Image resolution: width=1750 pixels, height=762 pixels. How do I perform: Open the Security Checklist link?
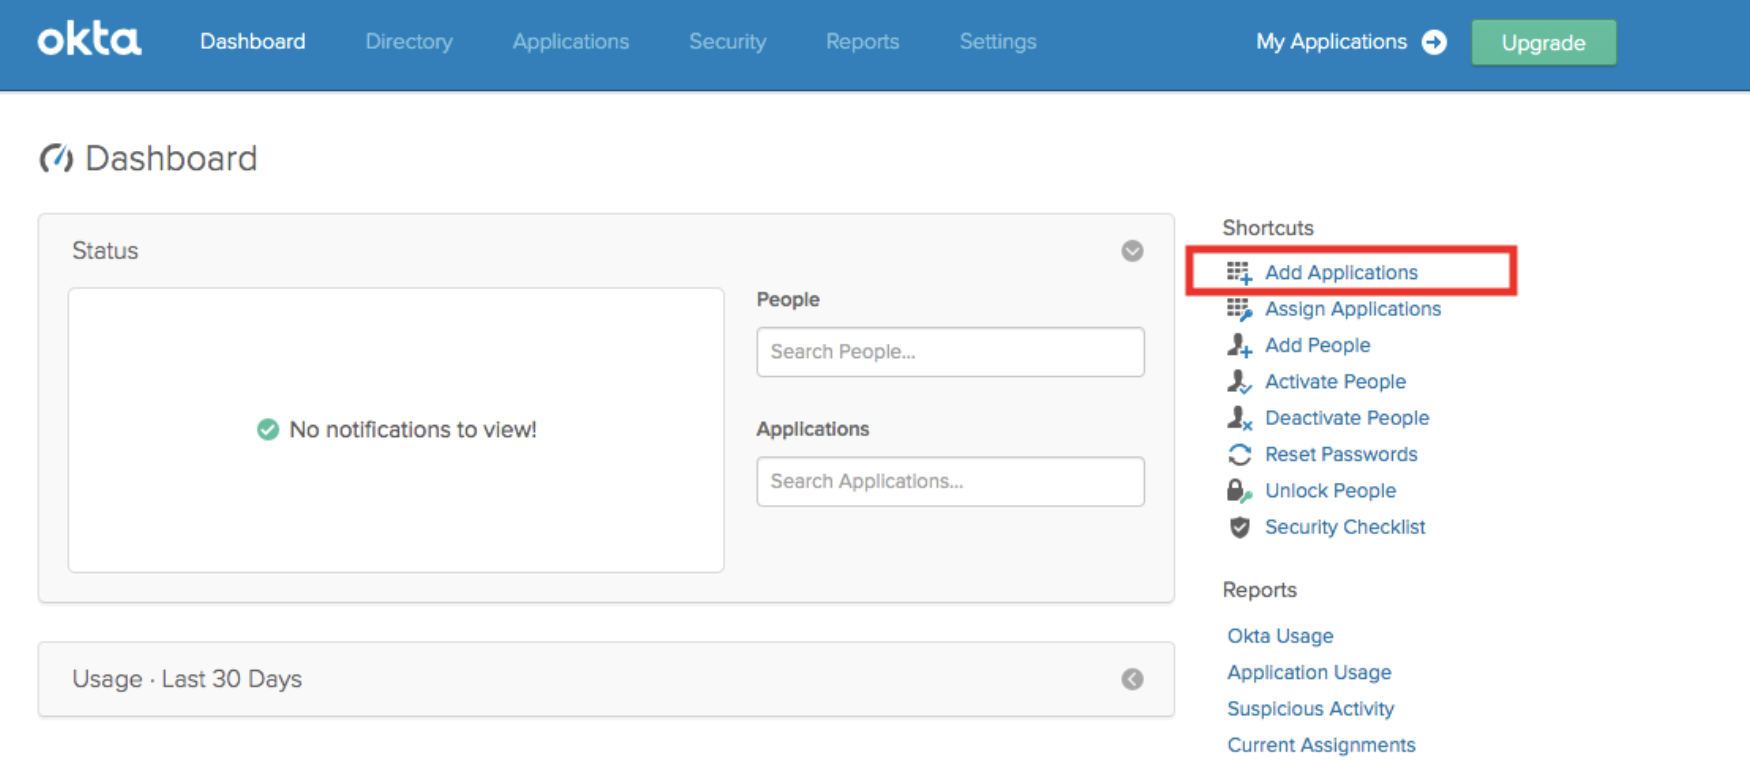[x=1345, y=527]
